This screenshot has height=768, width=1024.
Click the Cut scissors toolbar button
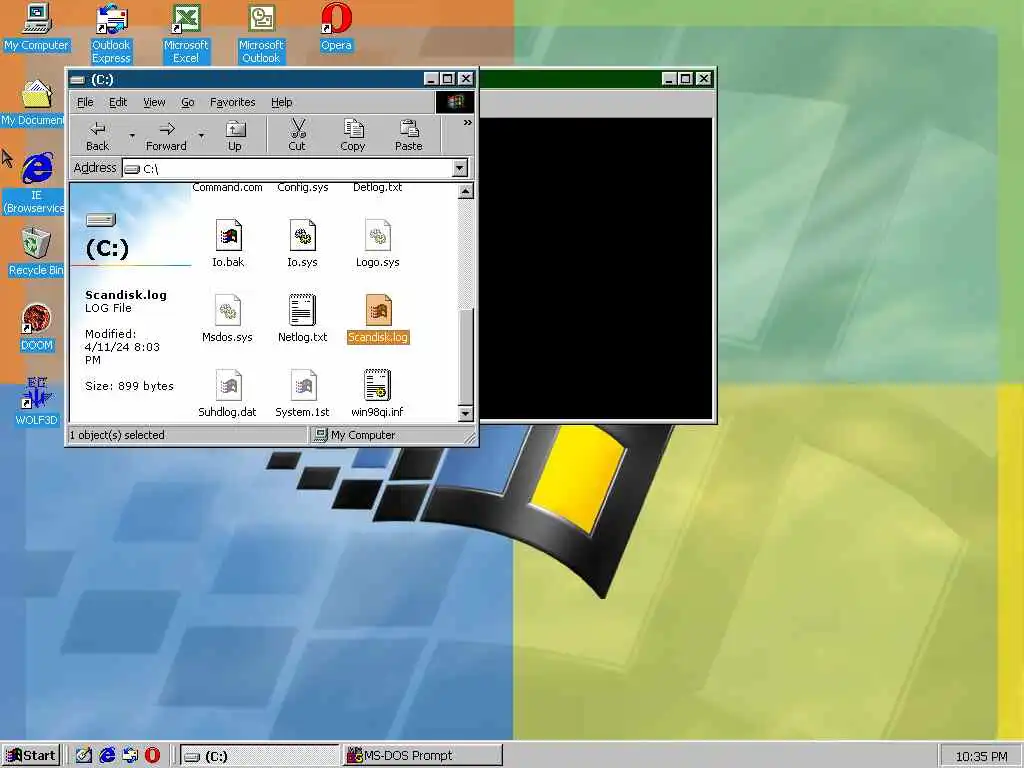pos(297,136)
